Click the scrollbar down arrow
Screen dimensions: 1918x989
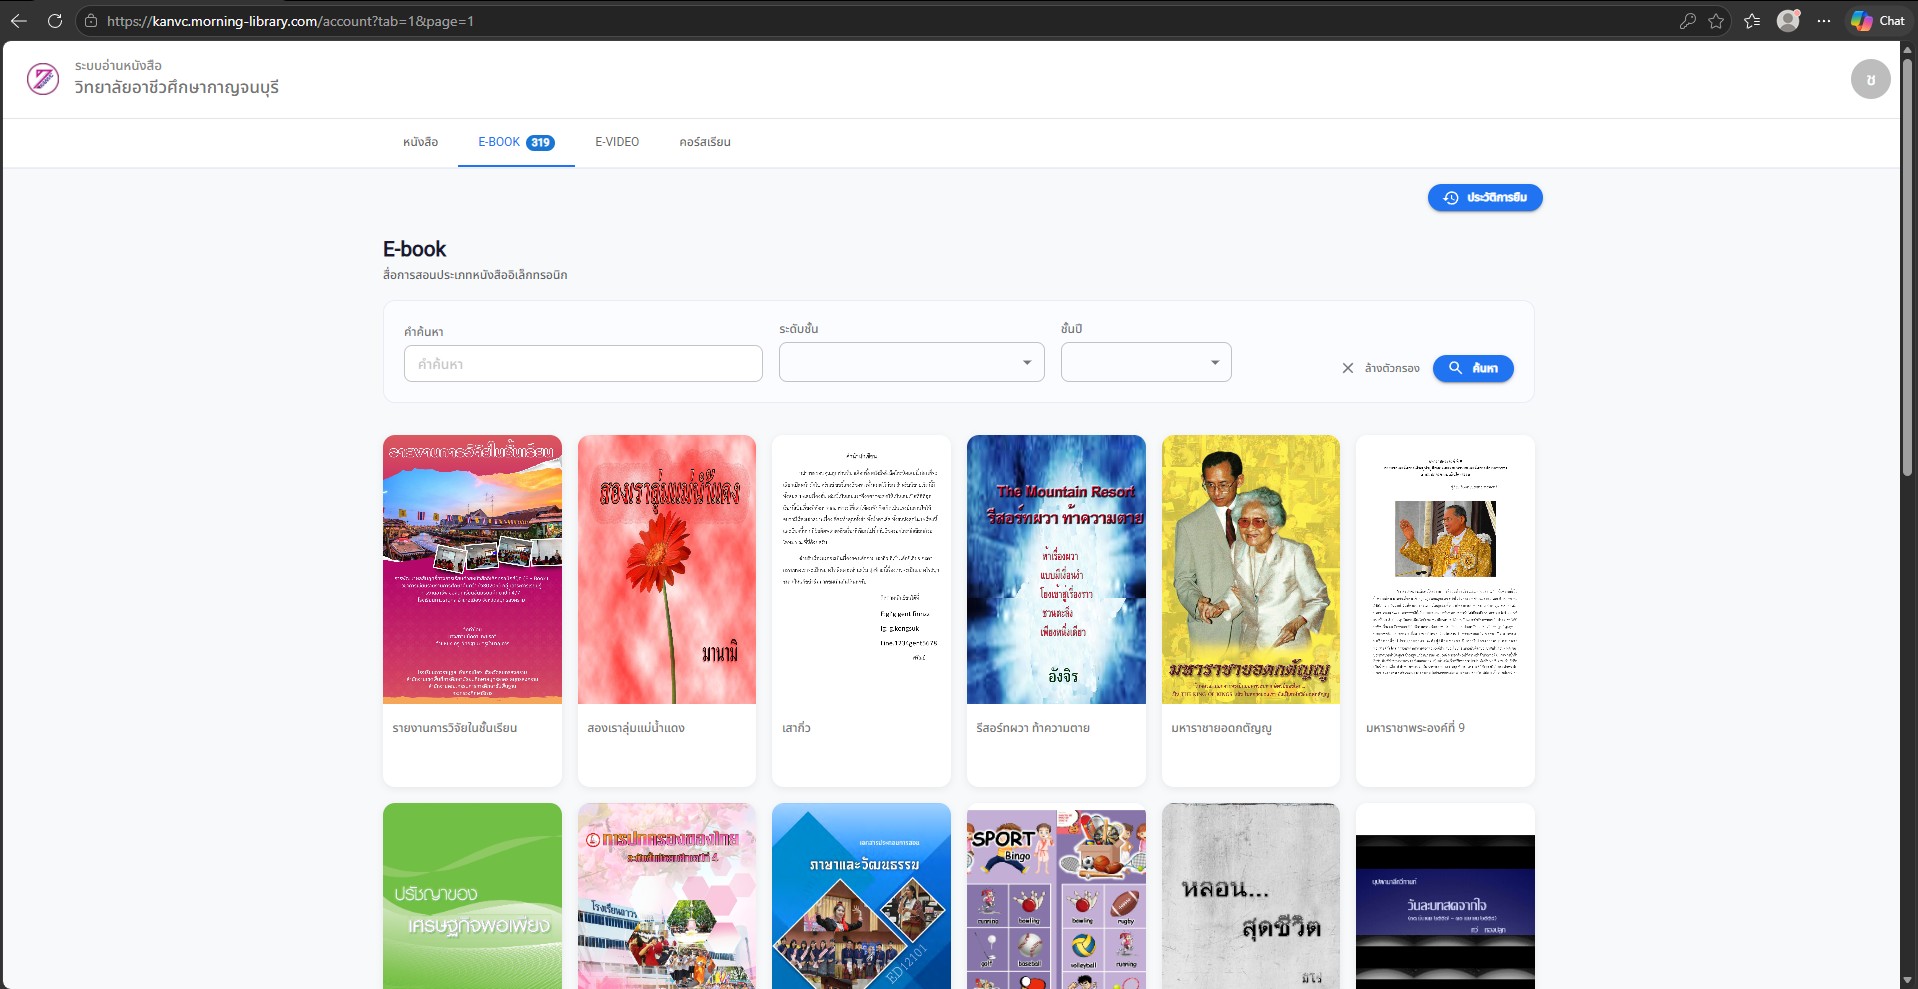click(1907, 980)
